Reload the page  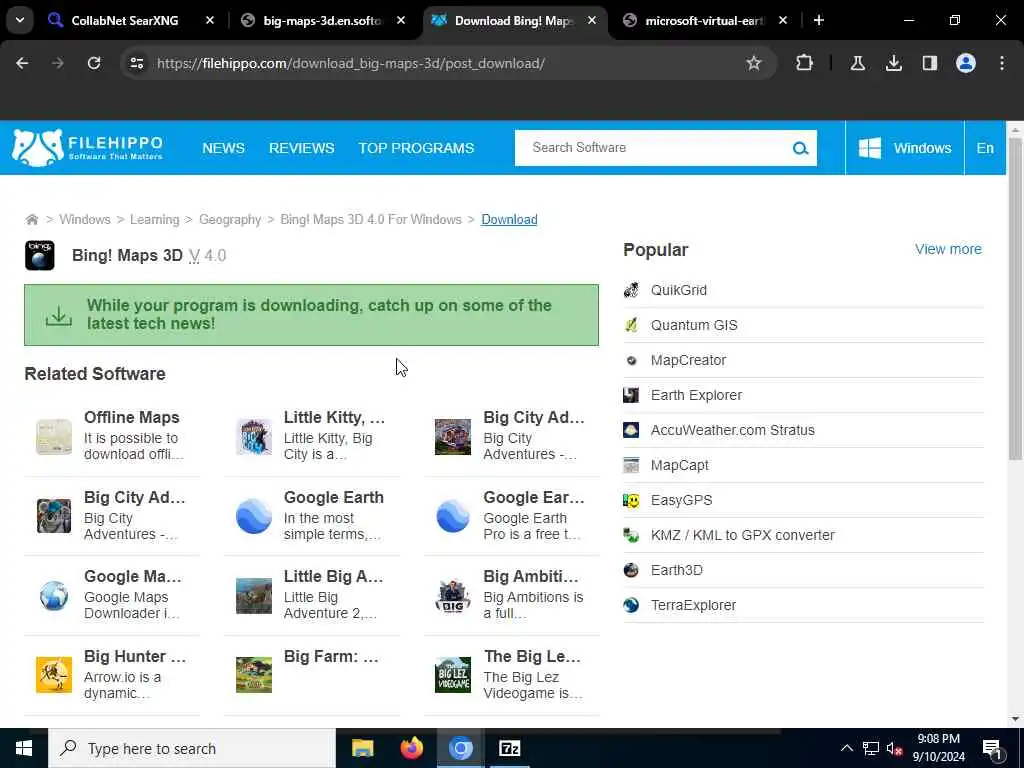(94, 63)
